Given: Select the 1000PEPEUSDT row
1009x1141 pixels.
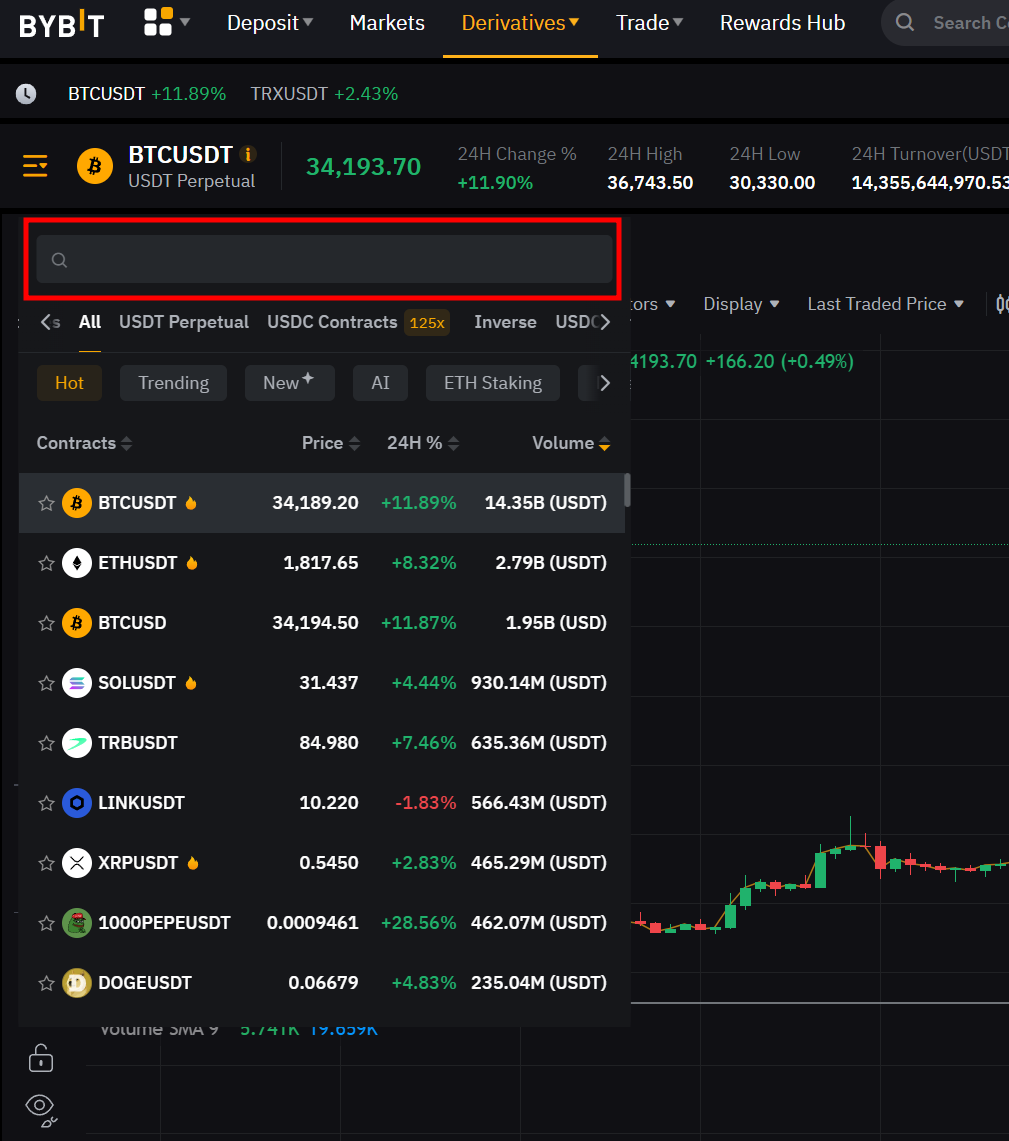Looking at the screenshot, I should (x=322, y=923).
